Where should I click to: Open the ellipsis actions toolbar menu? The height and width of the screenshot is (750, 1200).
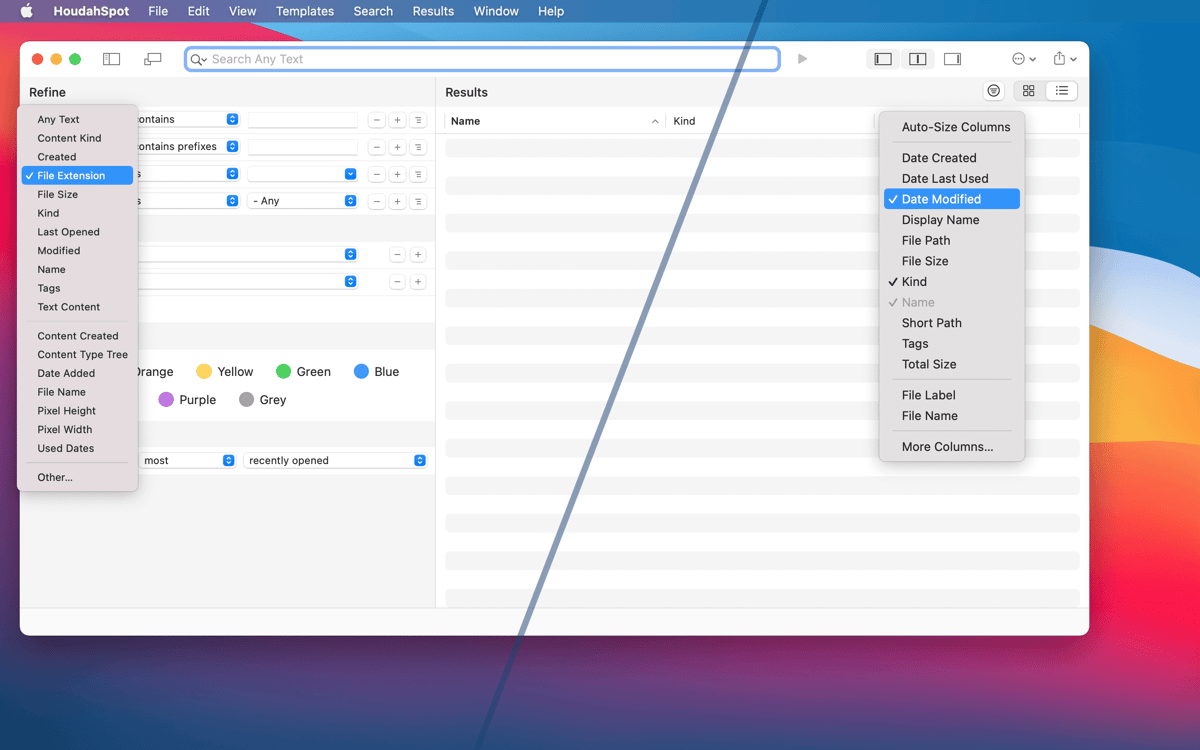click(1024, 59)
